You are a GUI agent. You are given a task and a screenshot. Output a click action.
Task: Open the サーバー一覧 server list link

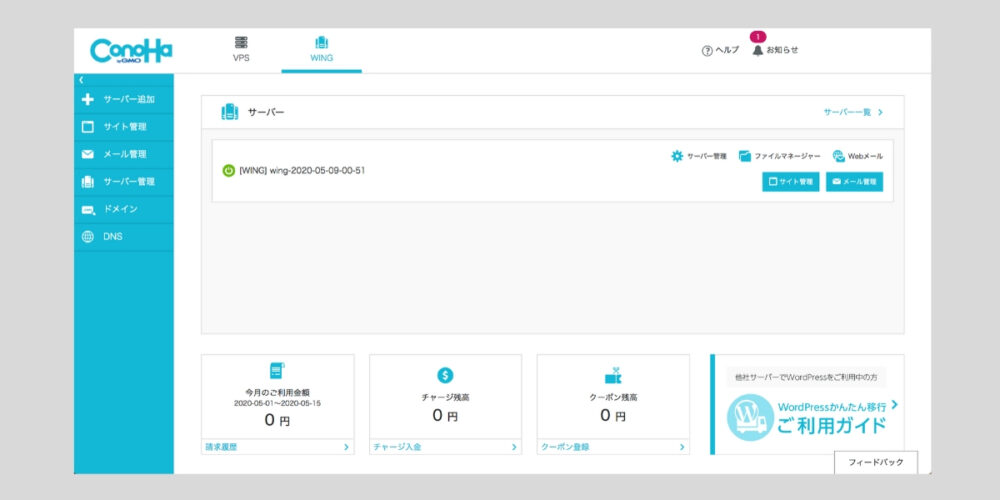click(x=847, y=112)
